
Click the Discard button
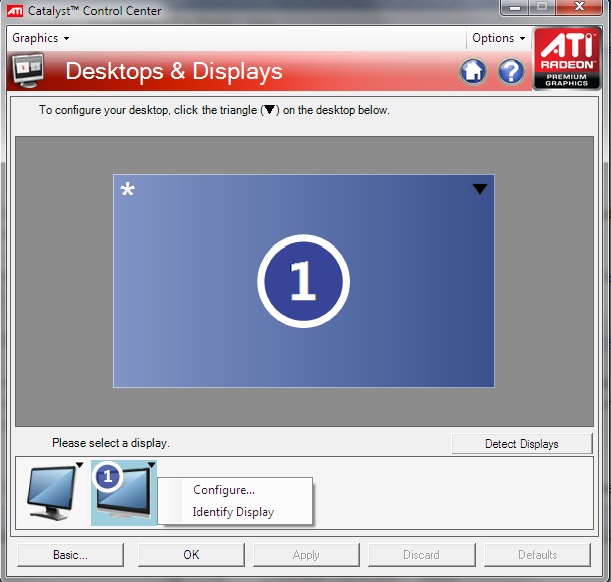(422, 555)
